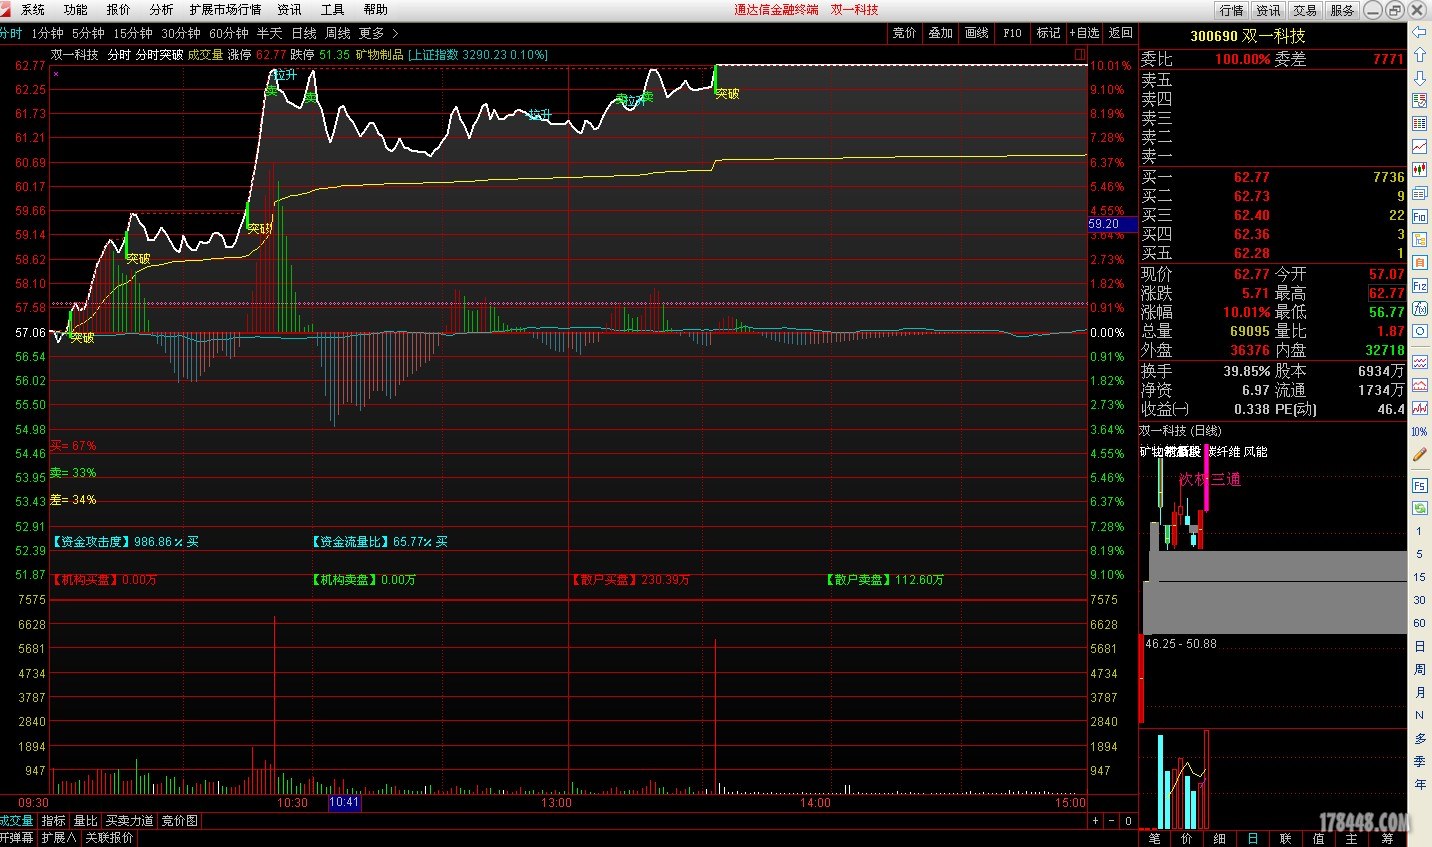Select the pencil drawing tool icon
1432x847 pixels.
pyautogui.click(x=1419, y=455)
